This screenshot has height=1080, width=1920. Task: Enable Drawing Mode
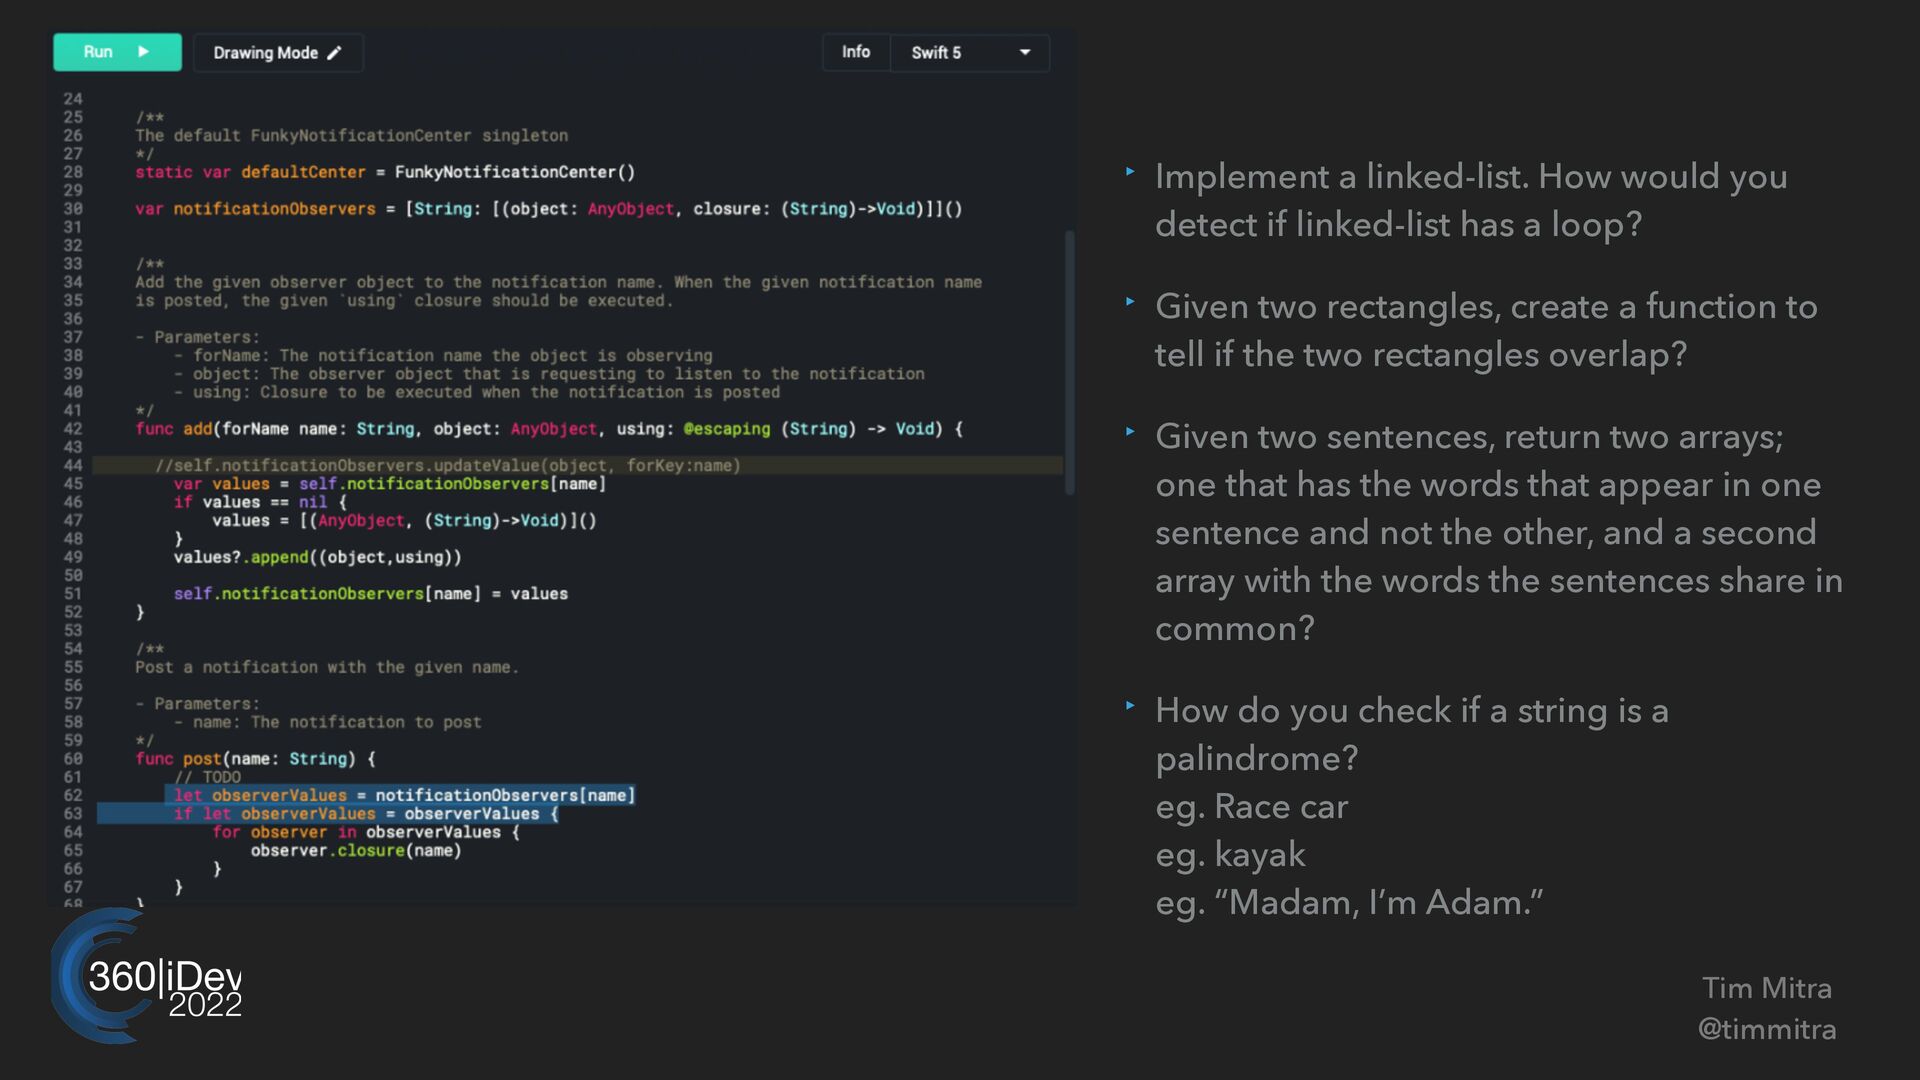pyautogui.click(x=277, y=53)
